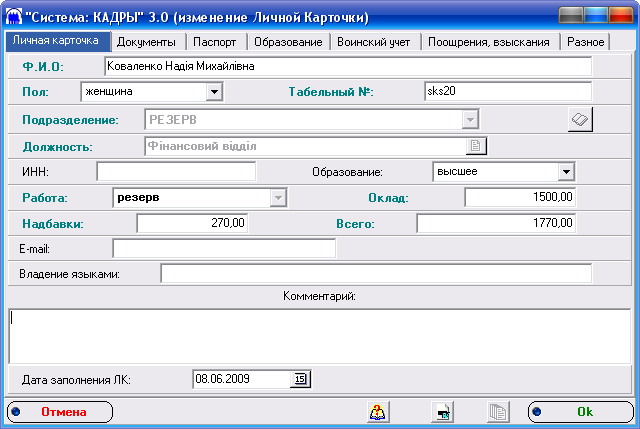
Task: Open calendar picker for Дата заполнения ЛК
Action: (x=300, y=379)
